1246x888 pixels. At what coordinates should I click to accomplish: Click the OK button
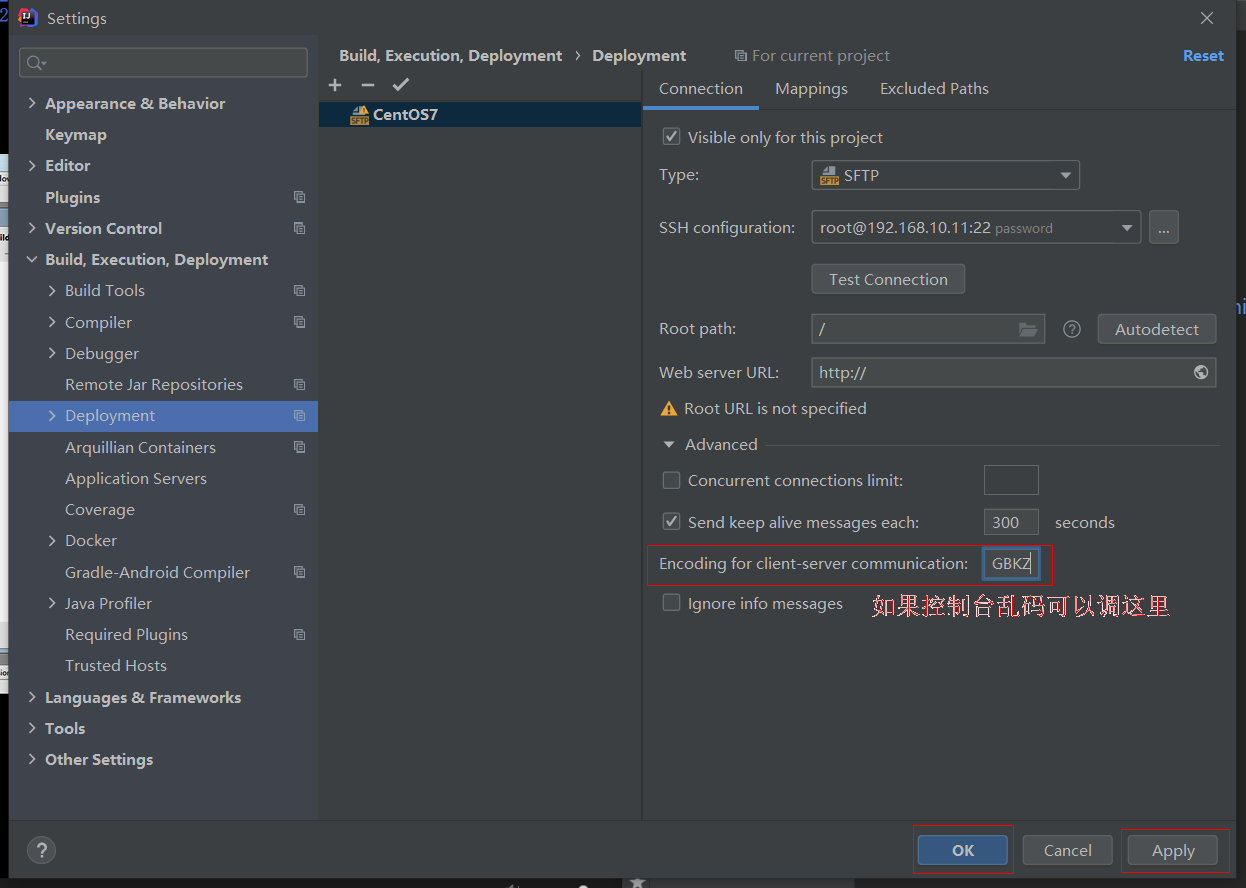click(963, 850)
